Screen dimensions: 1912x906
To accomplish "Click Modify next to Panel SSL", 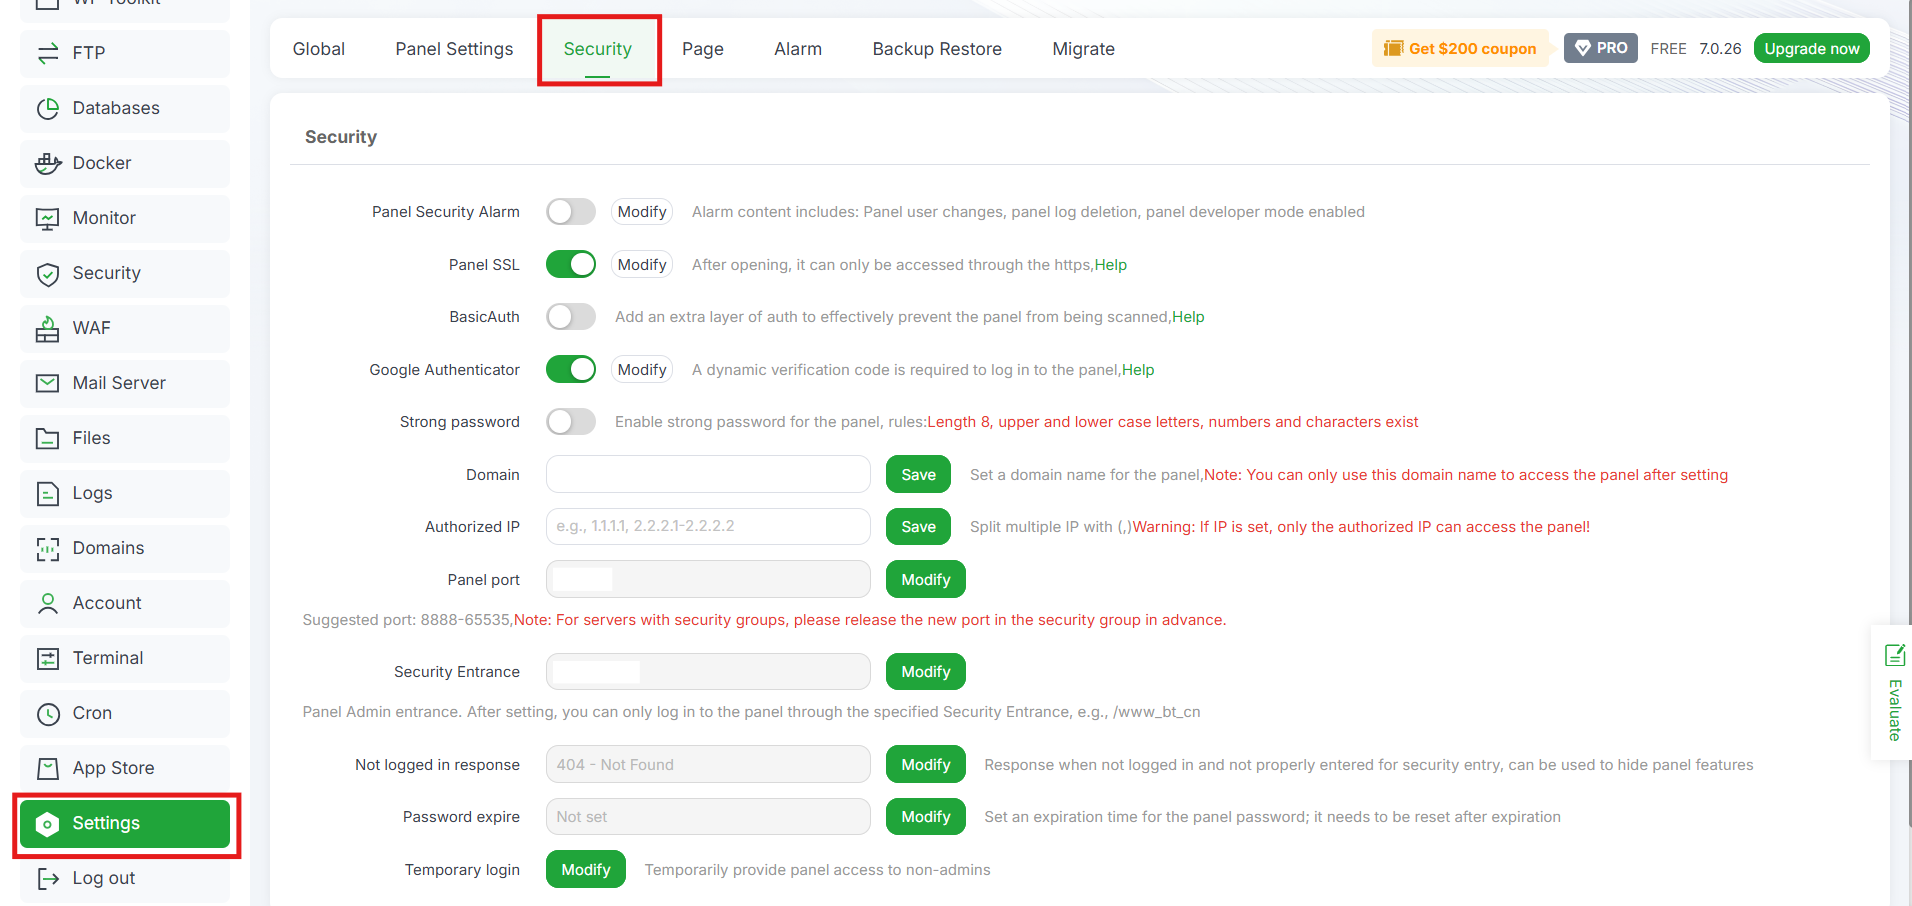I will [x=642, y=264].
